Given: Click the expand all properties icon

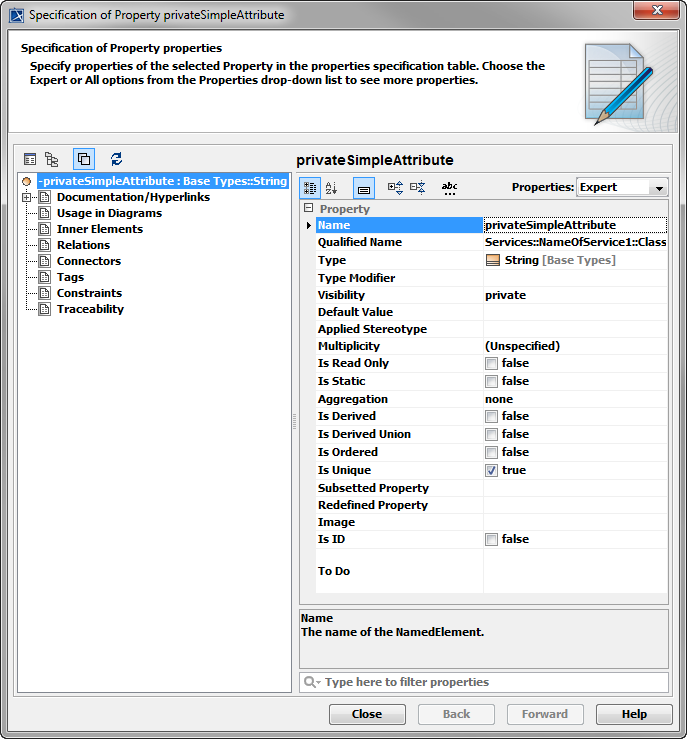Looking at the screenshot, I should (395, 187).
